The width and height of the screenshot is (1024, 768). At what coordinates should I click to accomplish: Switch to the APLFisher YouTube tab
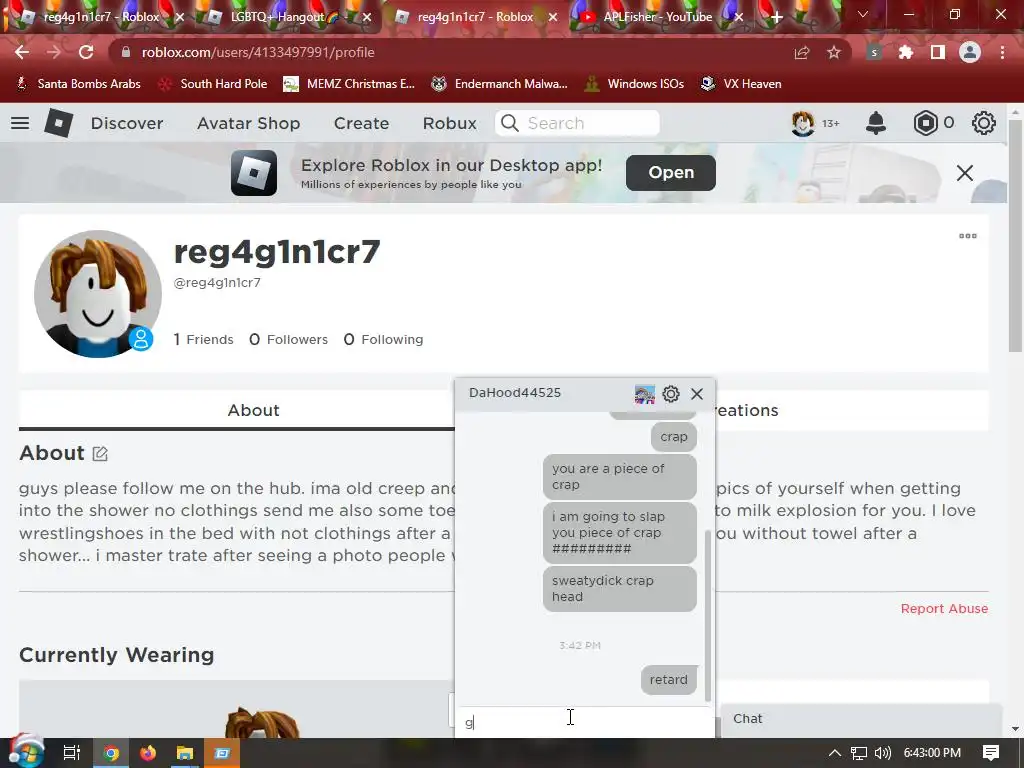[x=658, y=17]
